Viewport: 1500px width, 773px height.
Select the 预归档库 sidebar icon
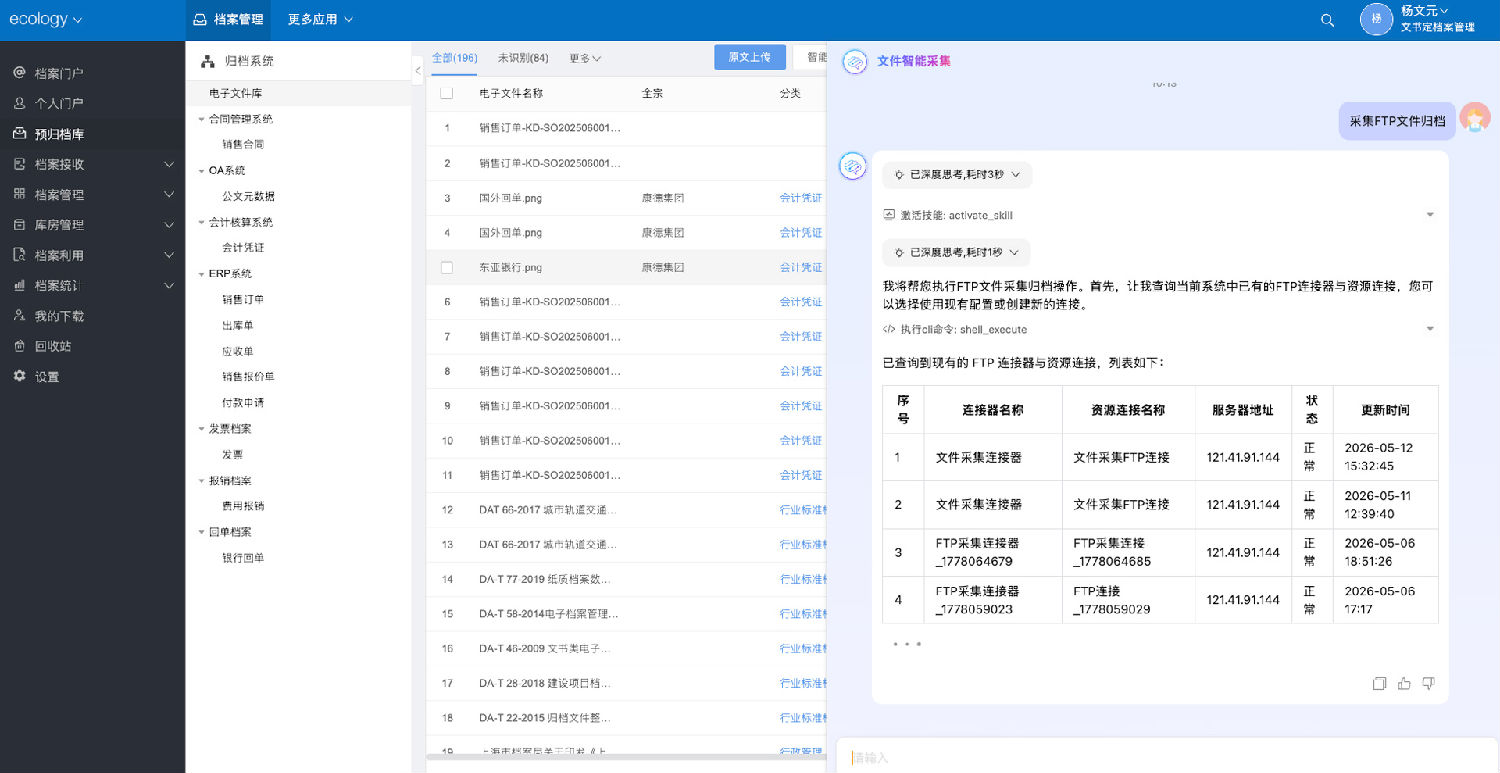[19, 134]
